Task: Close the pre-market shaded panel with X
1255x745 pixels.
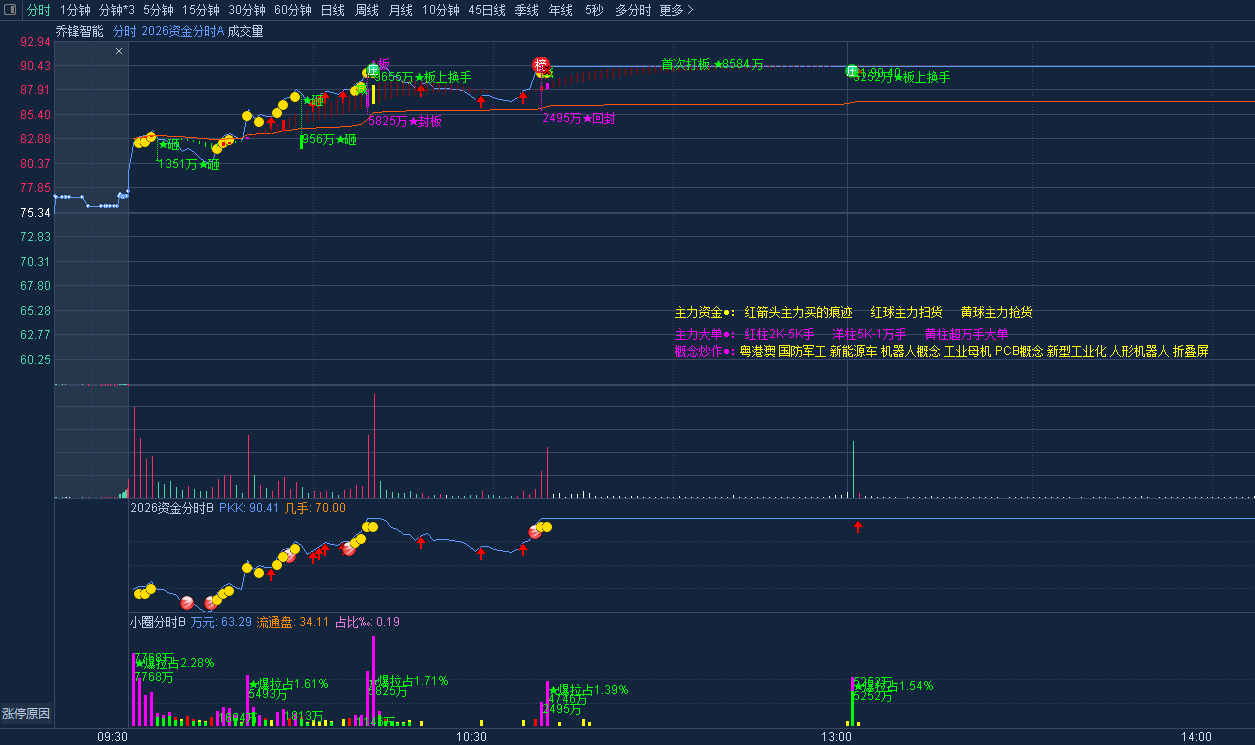Action: [x=119, y=50]
